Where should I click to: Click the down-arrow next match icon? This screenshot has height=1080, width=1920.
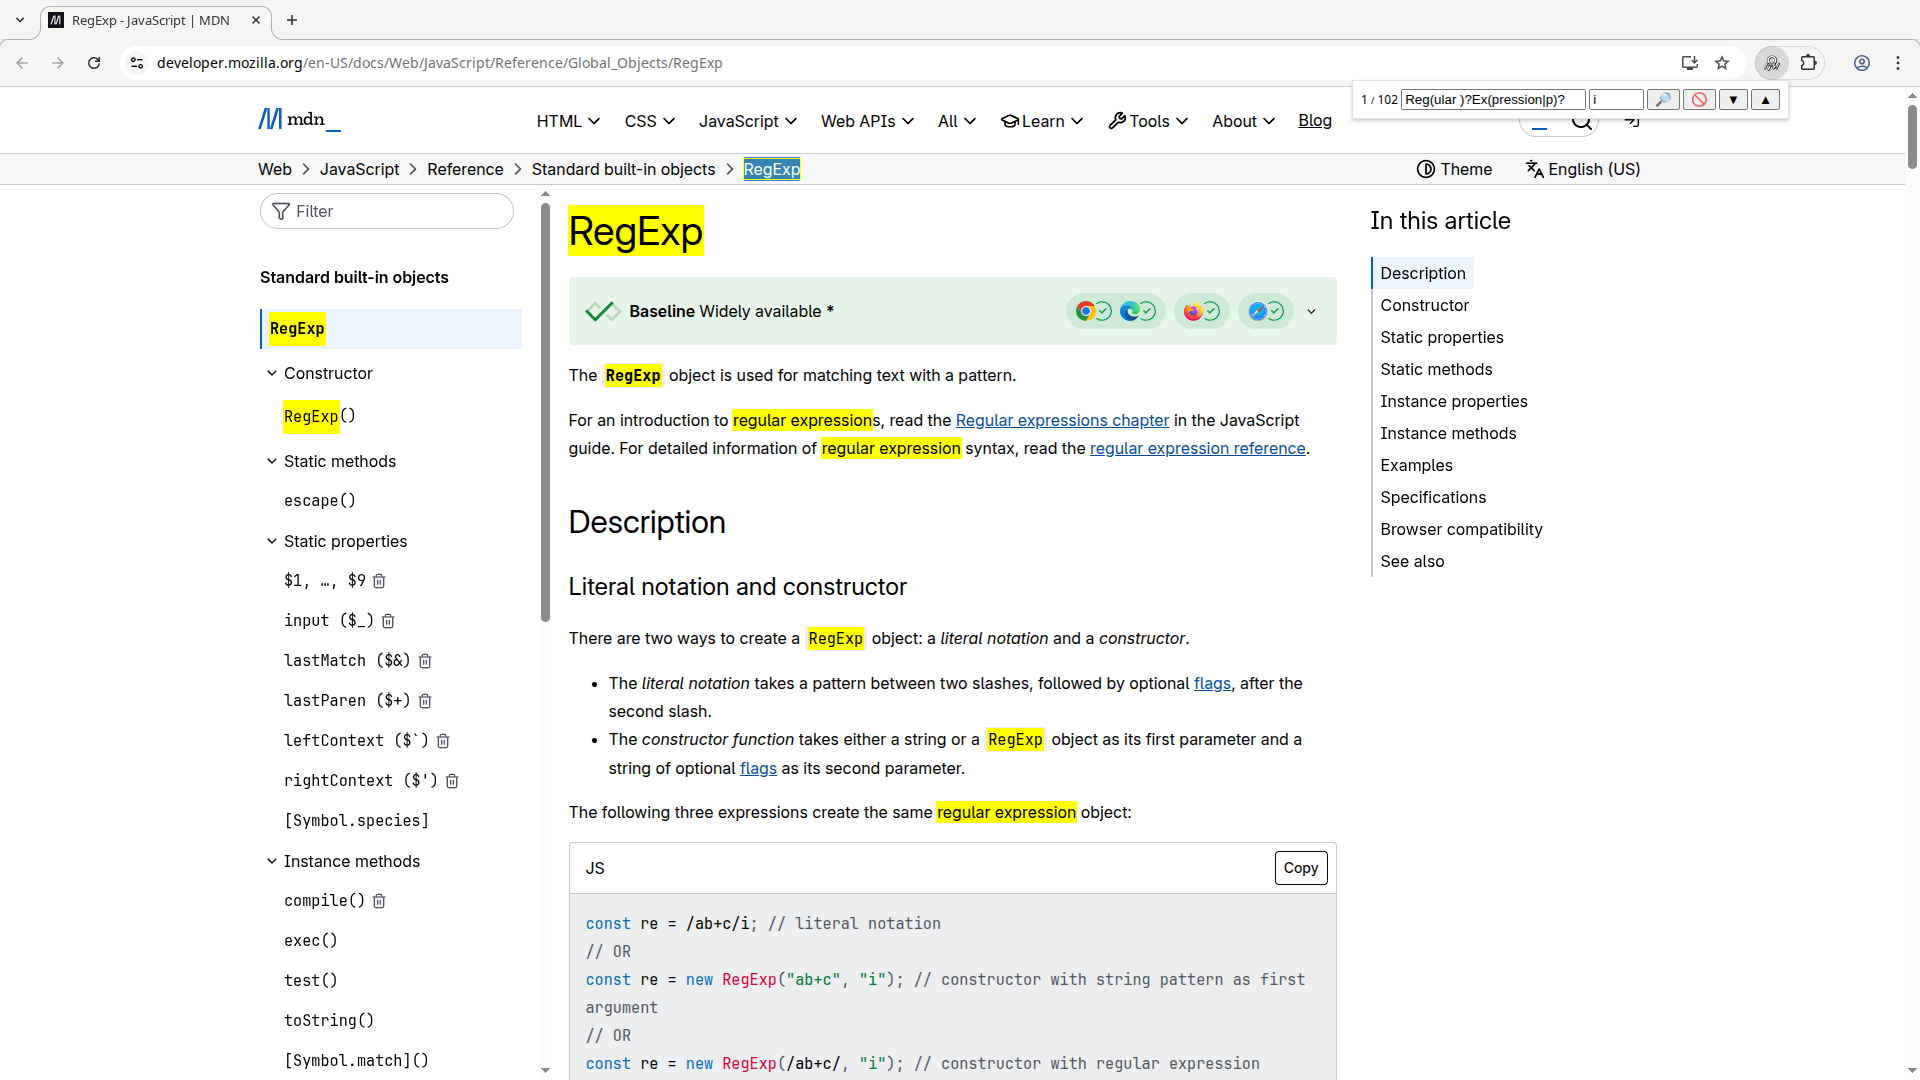(1733, 99)
